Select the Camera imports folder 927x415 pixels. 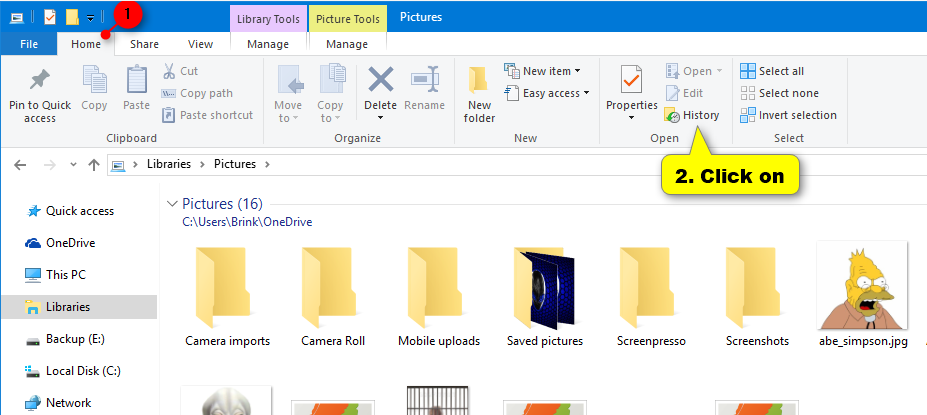228,296
